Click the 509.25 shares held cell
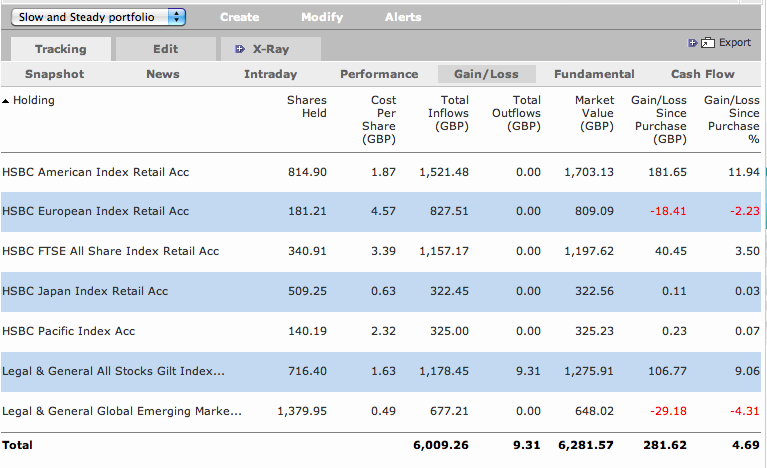The width and height of the screenshot is (767, 468). (x=307, y=291)
